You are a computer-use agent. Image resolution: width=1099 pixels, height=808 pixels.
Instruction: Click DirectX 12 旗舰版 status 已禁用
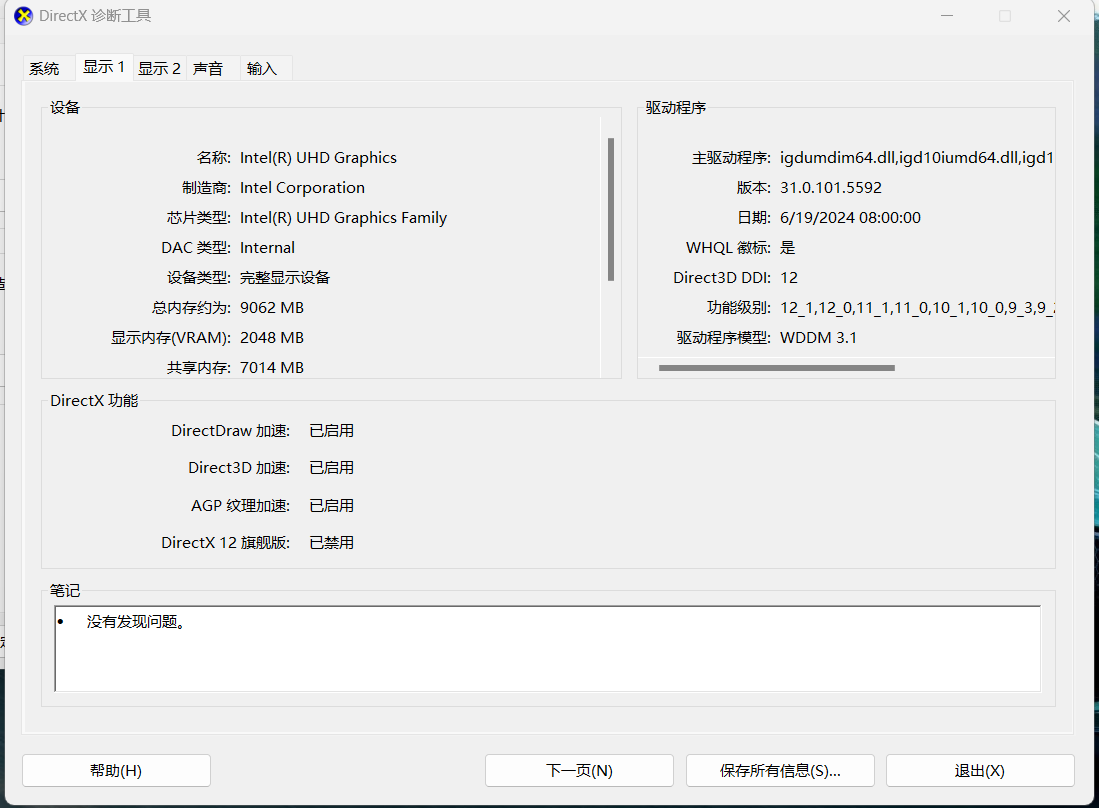332,543
